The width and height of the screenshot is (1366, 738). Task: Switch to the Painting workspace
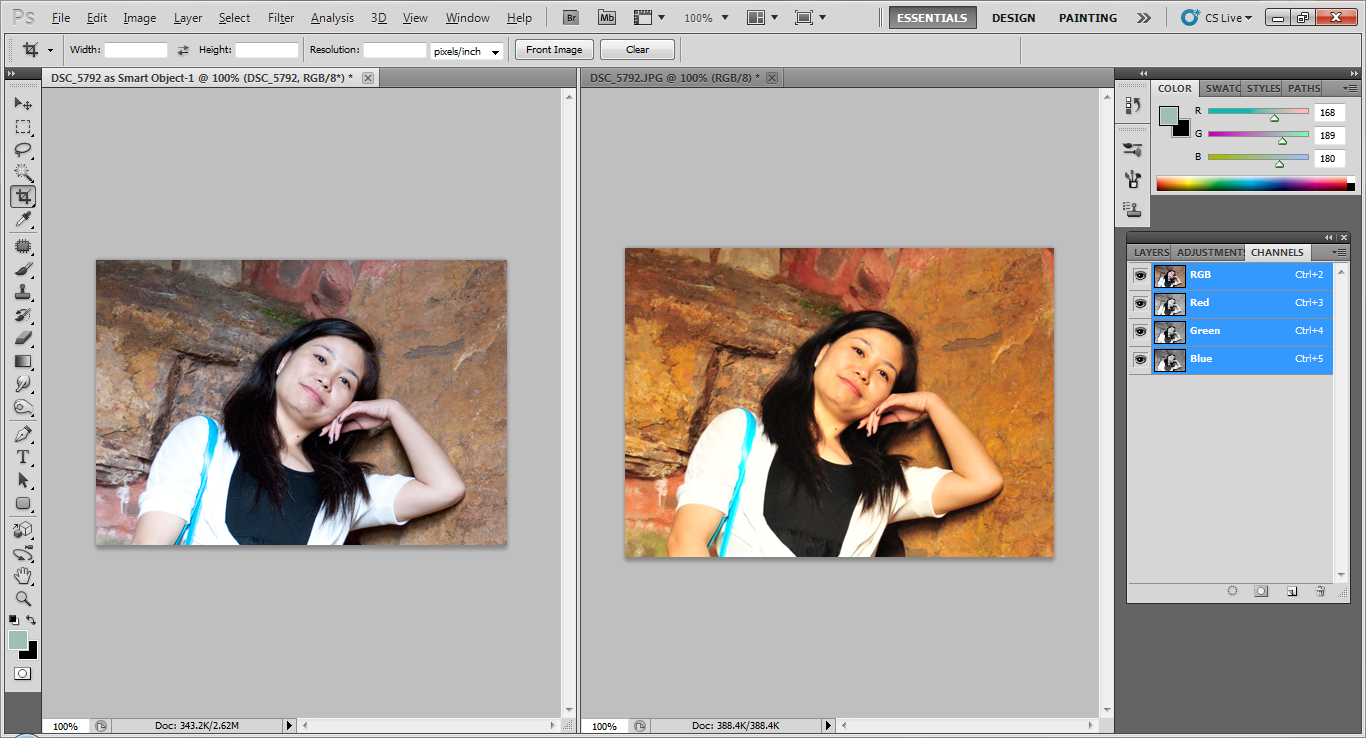click(x=1088, y=18)
